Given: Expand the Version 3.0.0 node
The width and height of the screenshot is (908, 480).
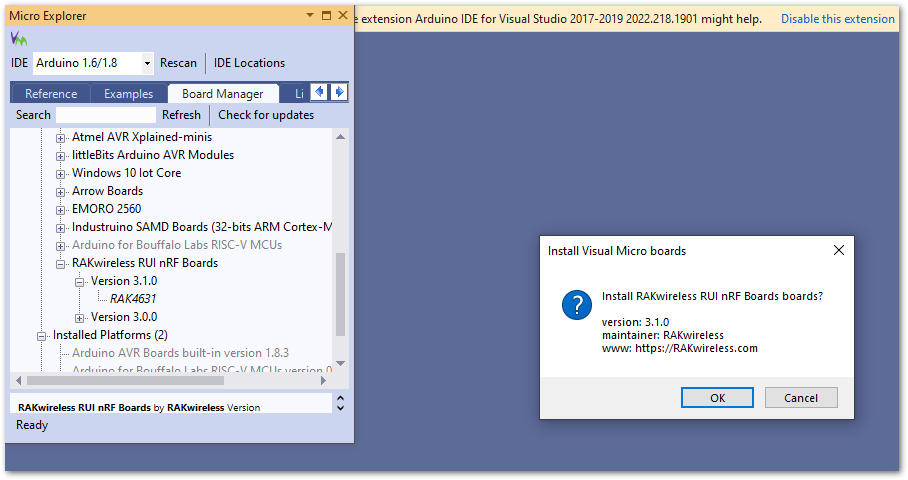Looking at the screenshot, I should pos(79,317).
